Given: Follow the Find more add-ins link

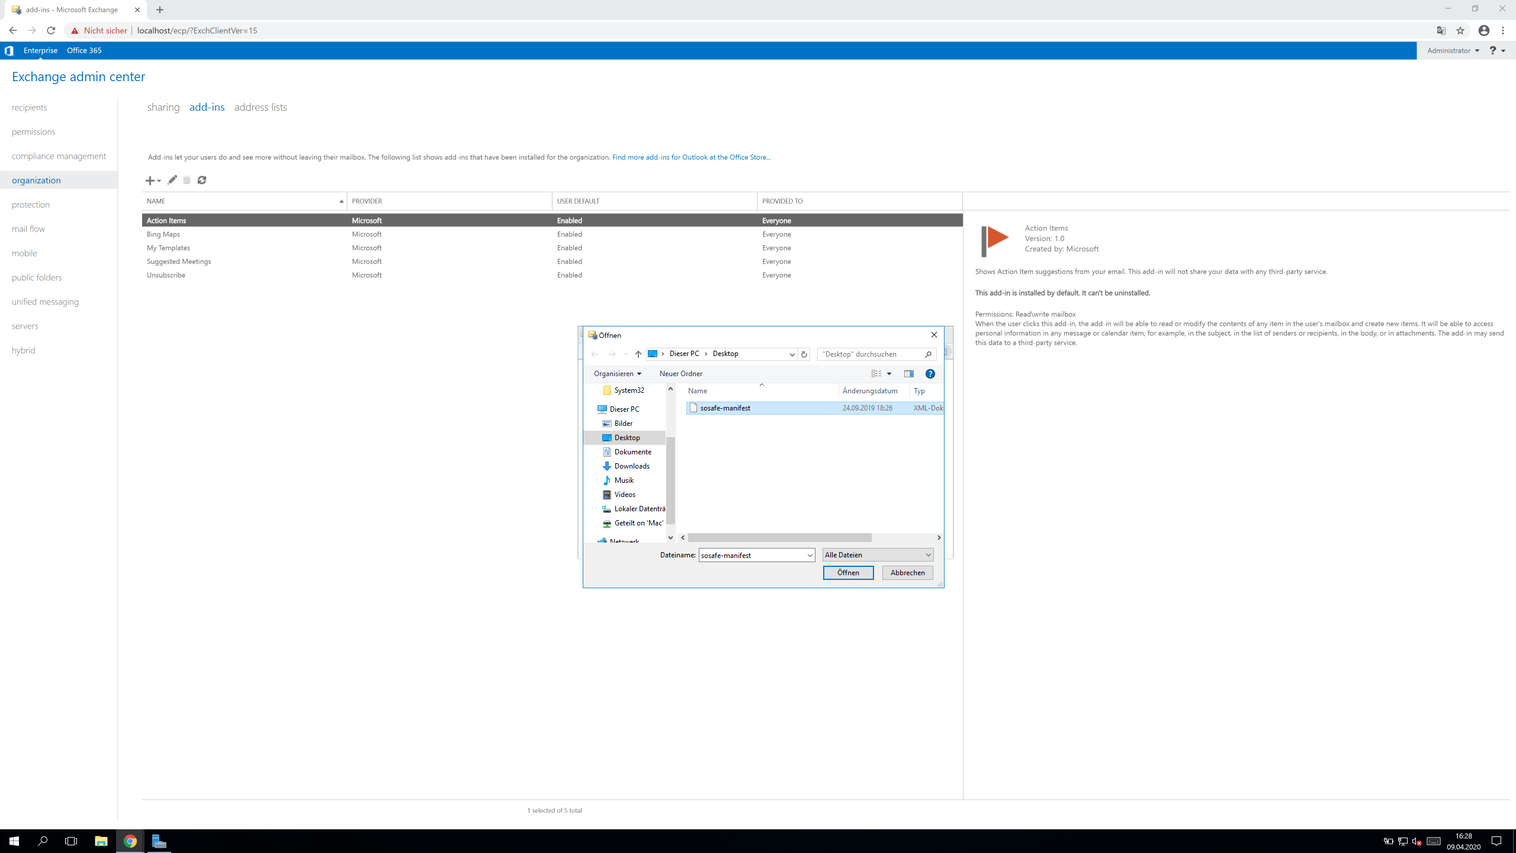Looking at the screenshot, I should click(691, 157).
